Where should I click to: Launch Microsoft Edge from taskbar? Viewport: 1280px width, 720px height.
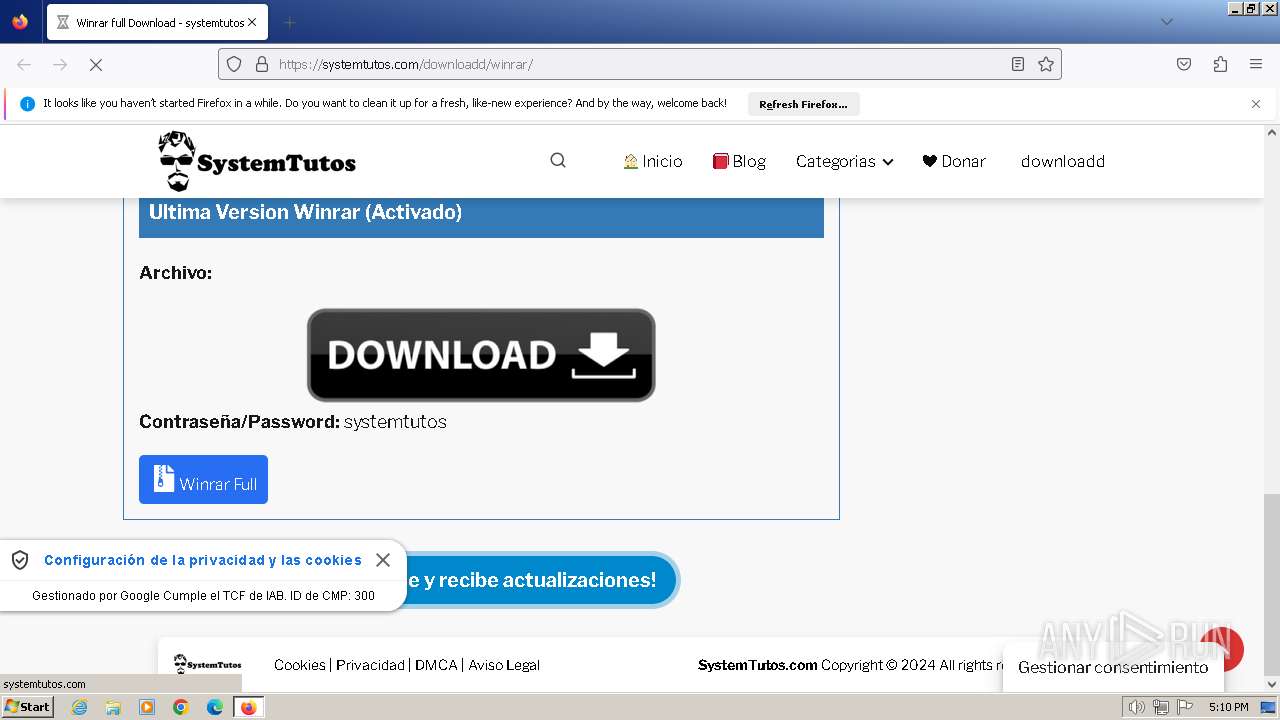(215, 707)
